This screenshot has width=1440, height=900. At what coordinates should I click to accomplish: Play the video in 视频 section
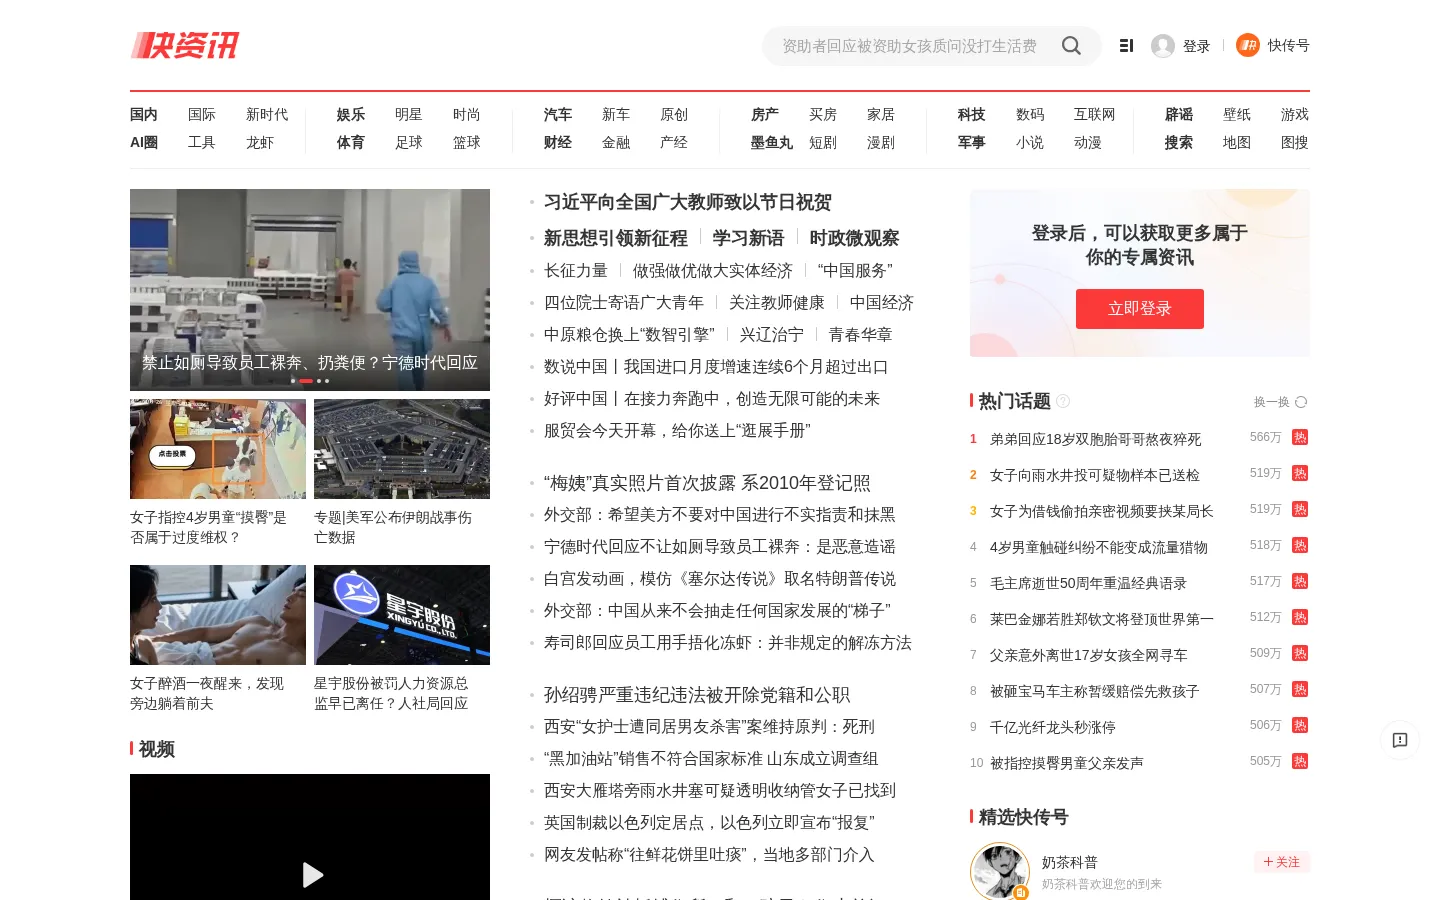(x=312, y=875)
